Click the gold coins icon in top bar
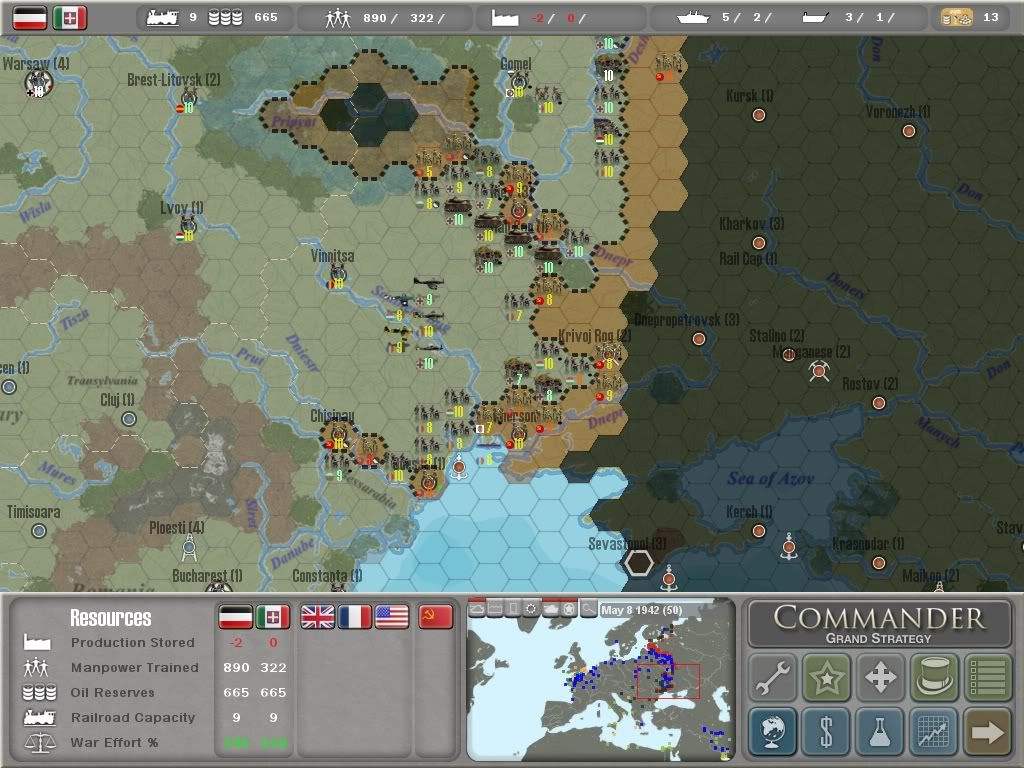 (x=956, y=18)
